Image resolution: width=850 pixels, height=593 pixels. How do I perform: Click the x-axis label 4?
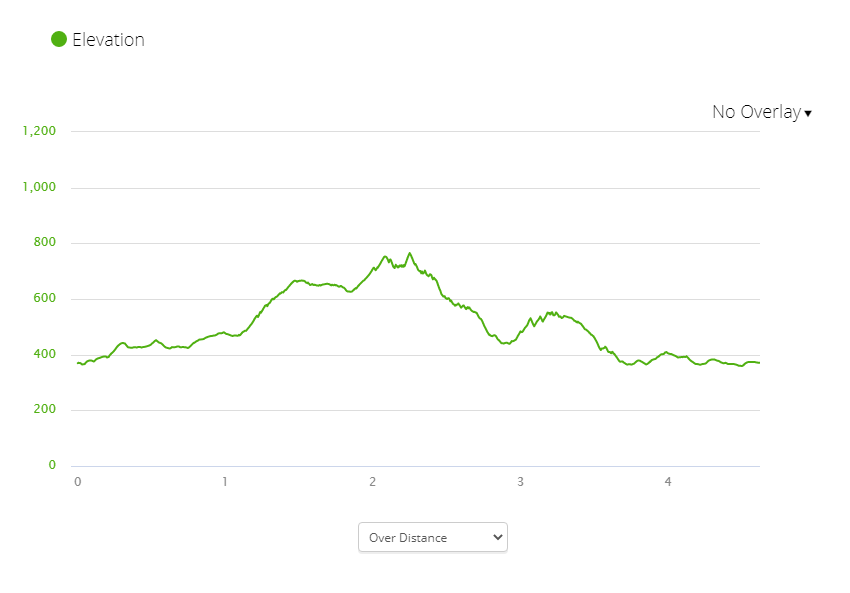[668, 482]
